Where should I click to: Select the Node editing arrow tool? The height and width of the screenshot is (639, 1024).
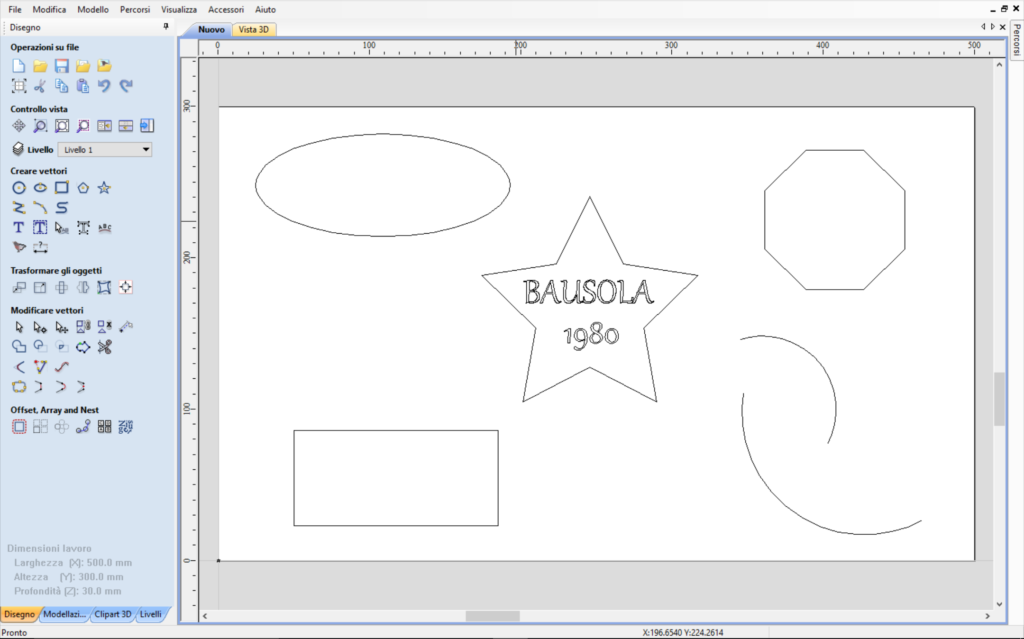pos(40,327)
